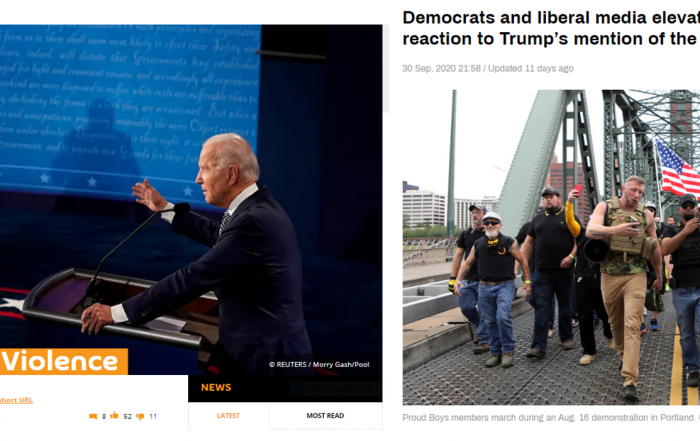Click the orange NEWS heading

(x=216, y=387)
